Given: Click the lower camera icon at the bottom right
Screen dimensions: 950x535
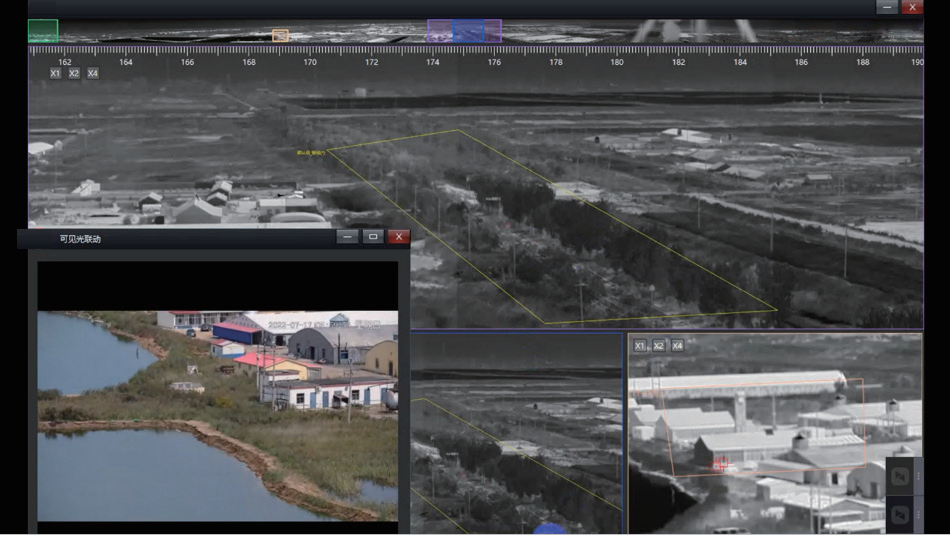Looking at the screenshot, I should click(x=900, y=515).
